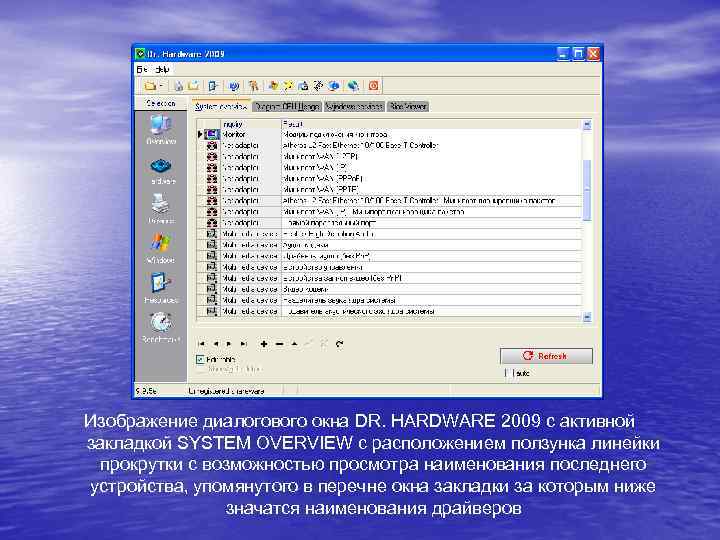Click the yellow star toolbar icon

tap(288, 86)
